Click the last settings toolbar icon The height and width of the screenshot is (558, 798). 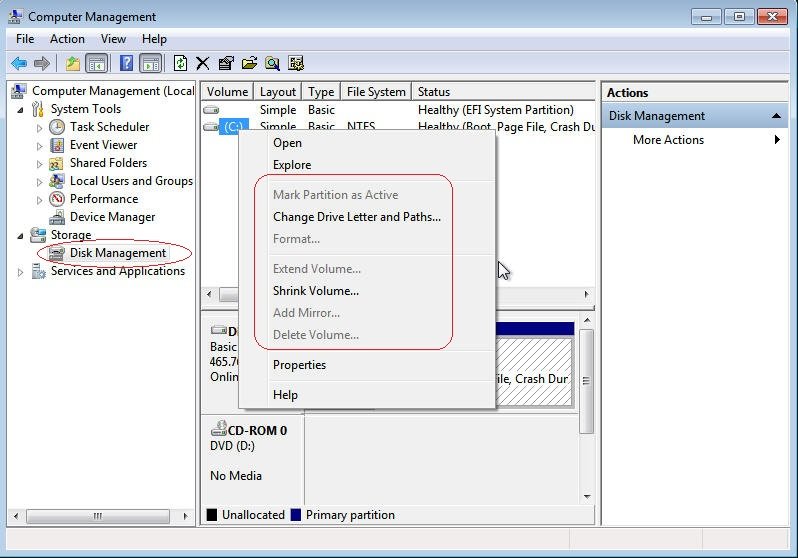pos(296,64)
